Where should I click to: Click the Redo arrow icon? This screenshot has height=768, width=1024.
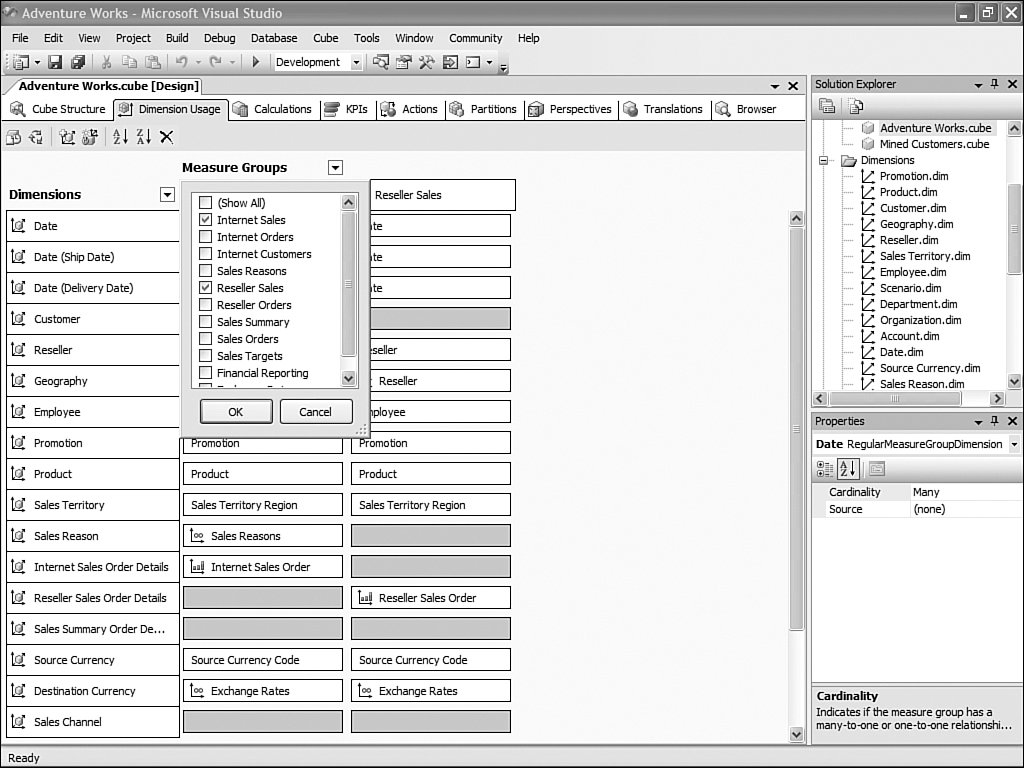(x=216, y=62)
